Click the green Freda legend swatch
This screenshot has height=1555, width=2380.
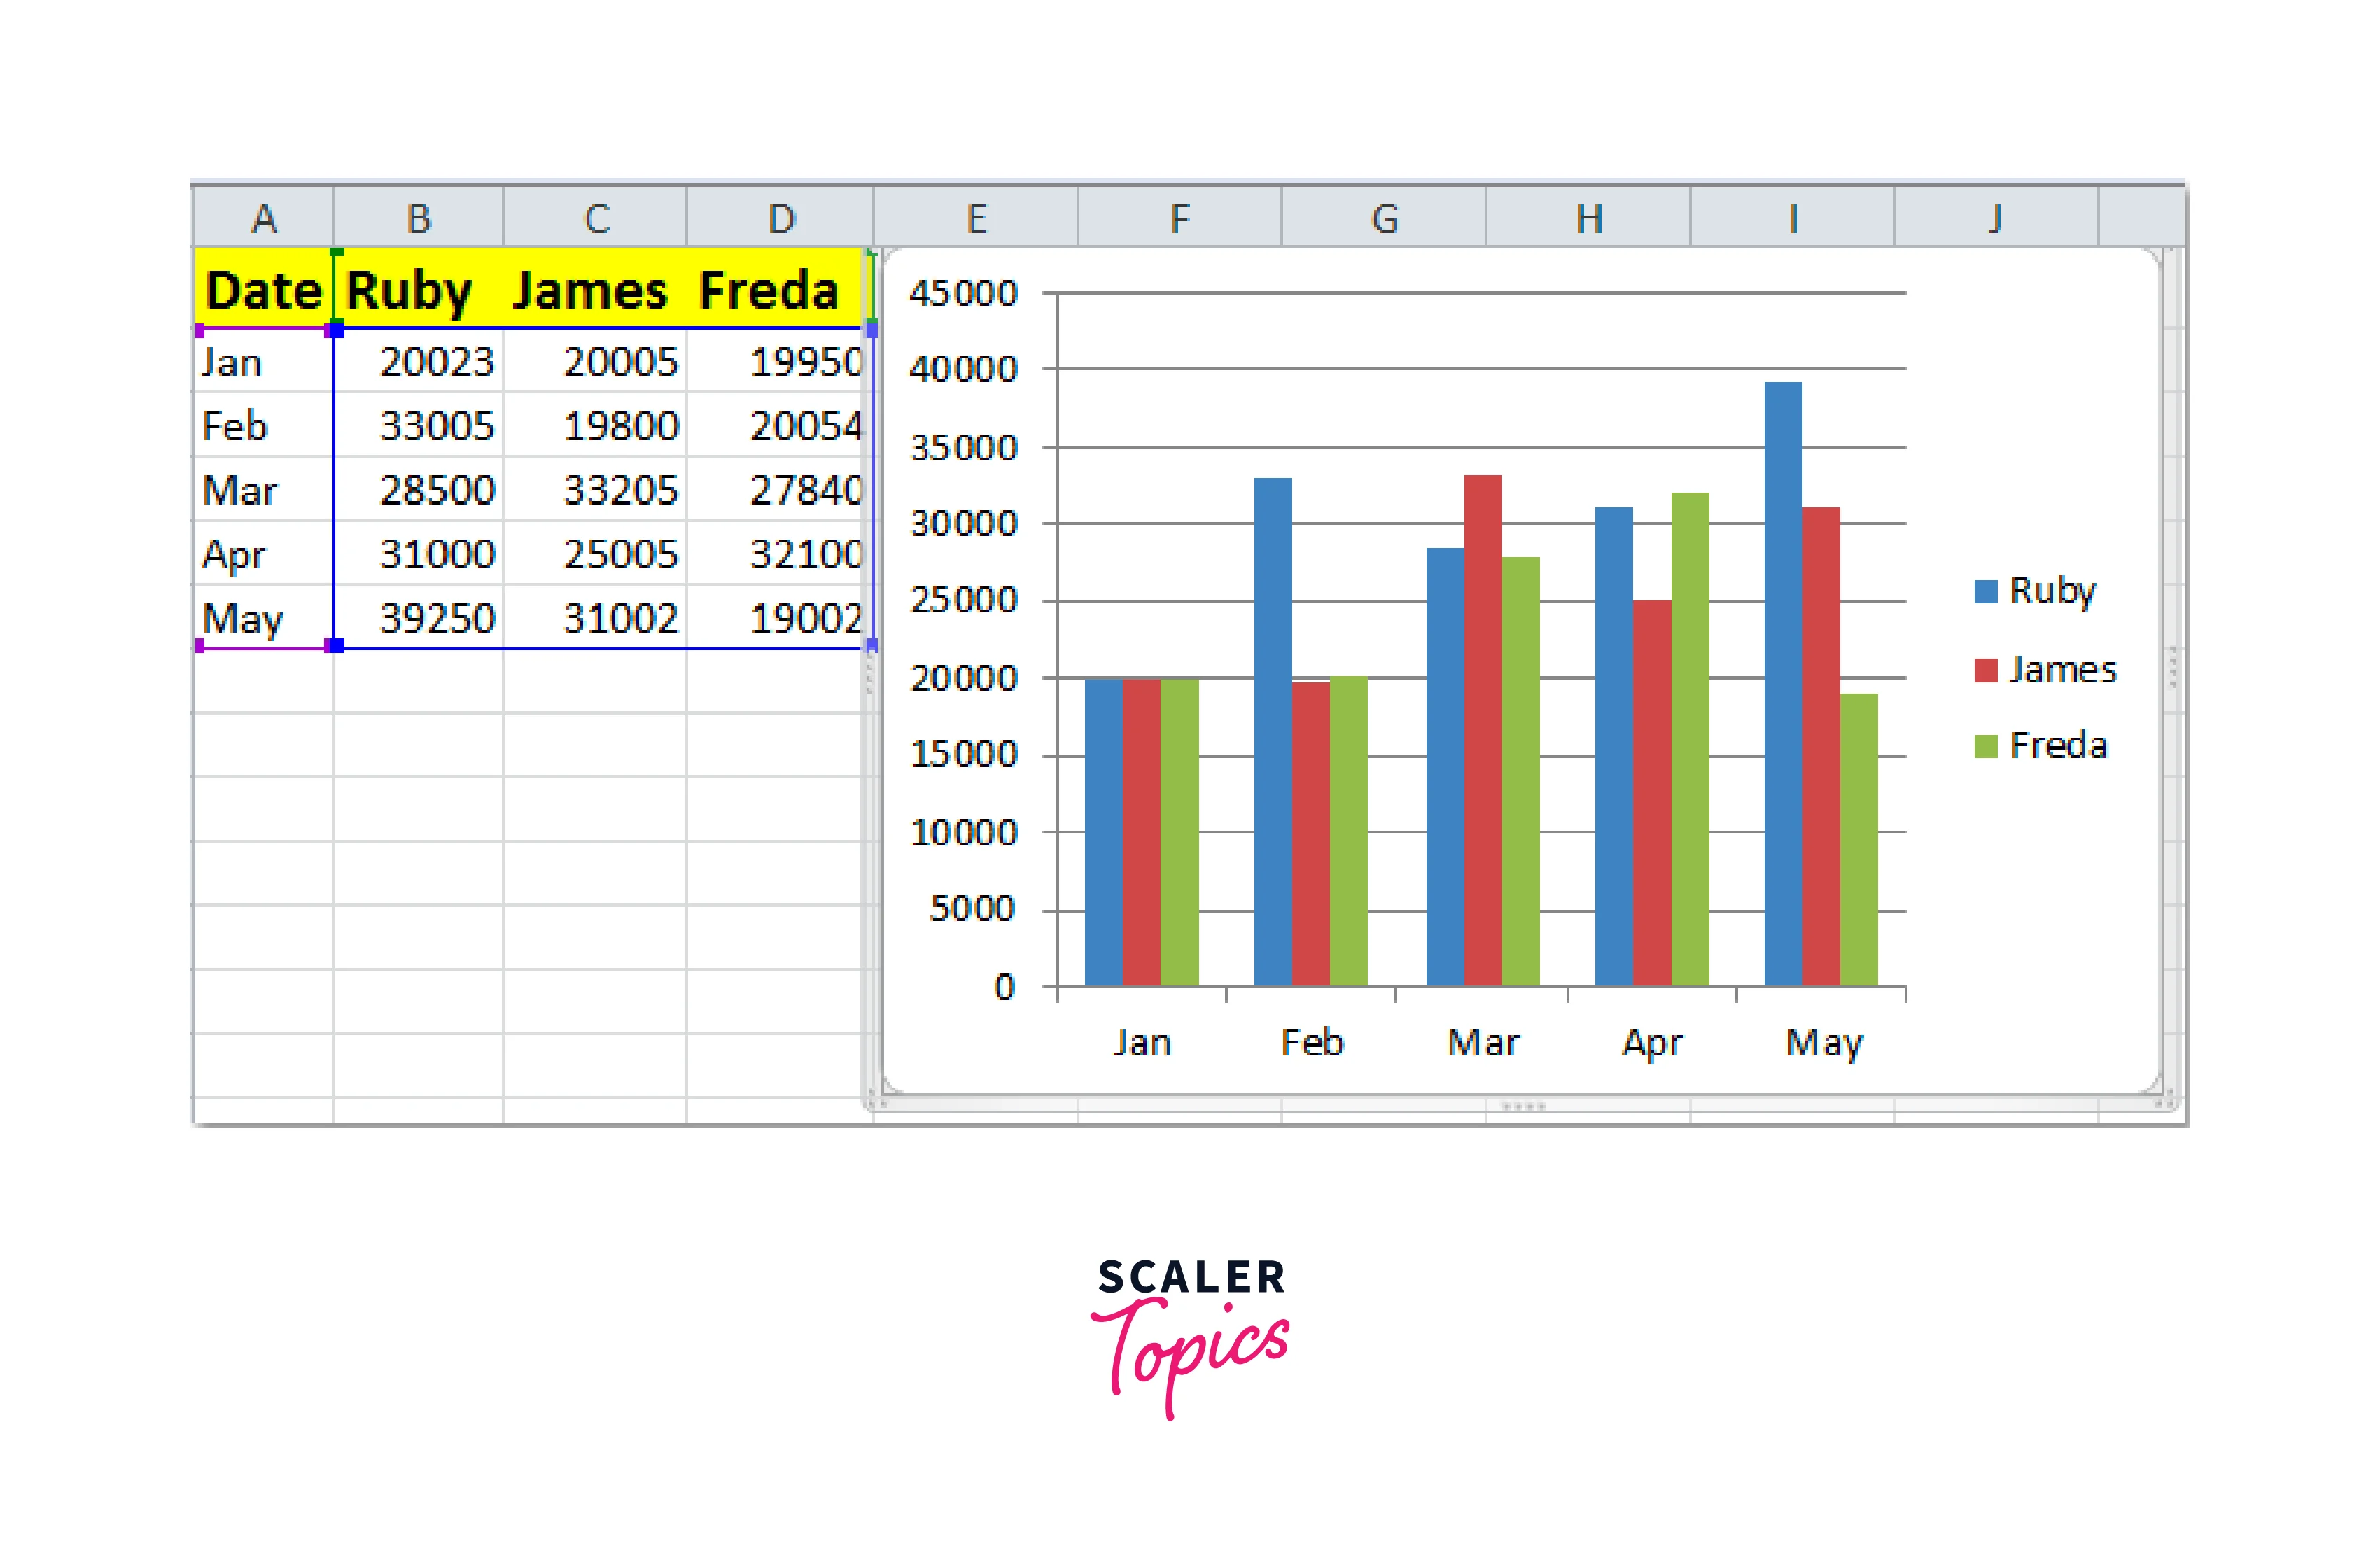(1986, 746)
